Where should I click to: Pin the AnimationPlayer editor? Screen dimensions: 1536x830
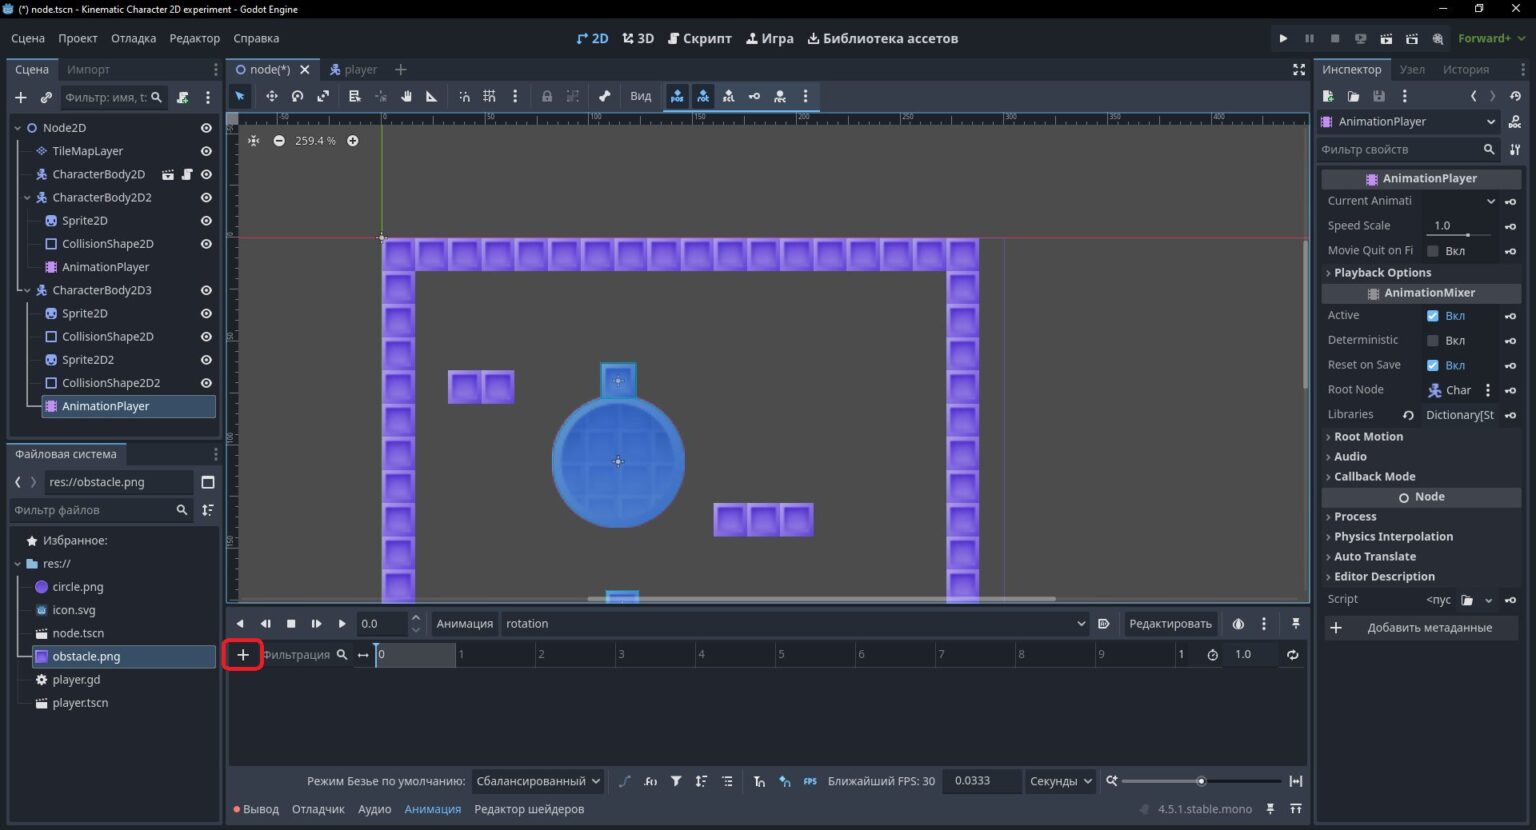(1296, 623)
